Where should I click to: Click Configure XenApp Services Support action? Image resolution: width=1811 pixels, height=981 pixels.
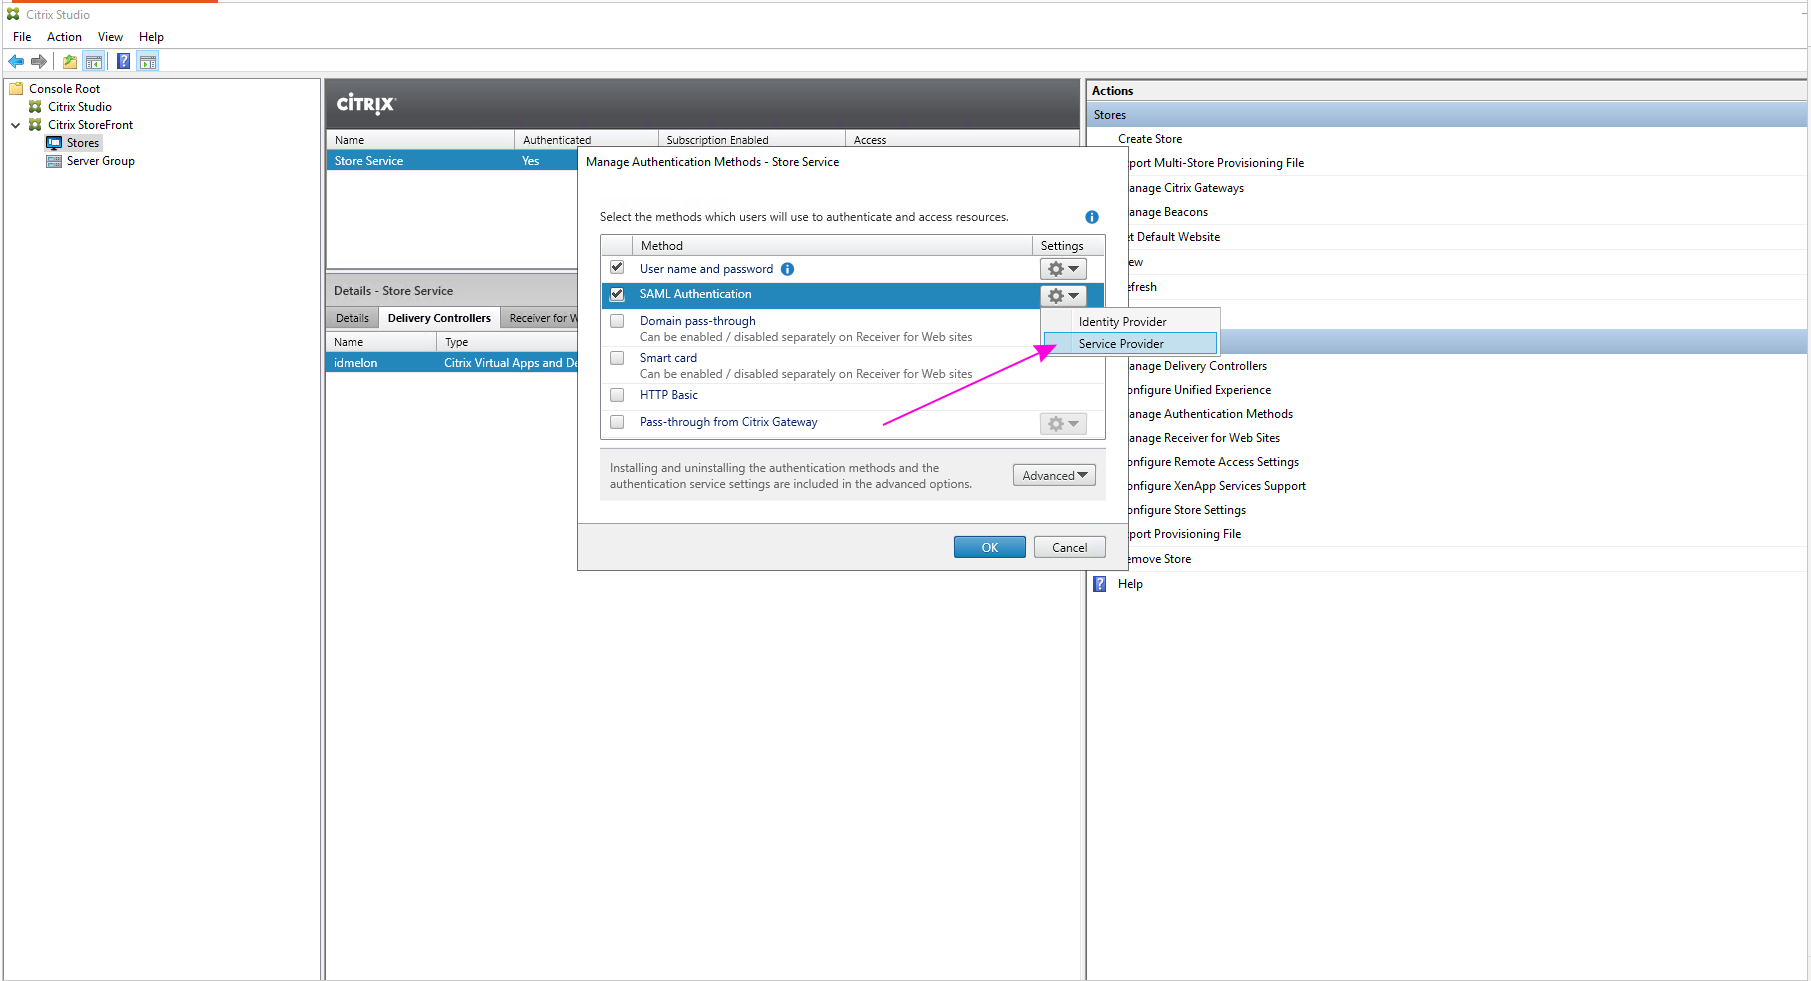tap(1218, 486)
